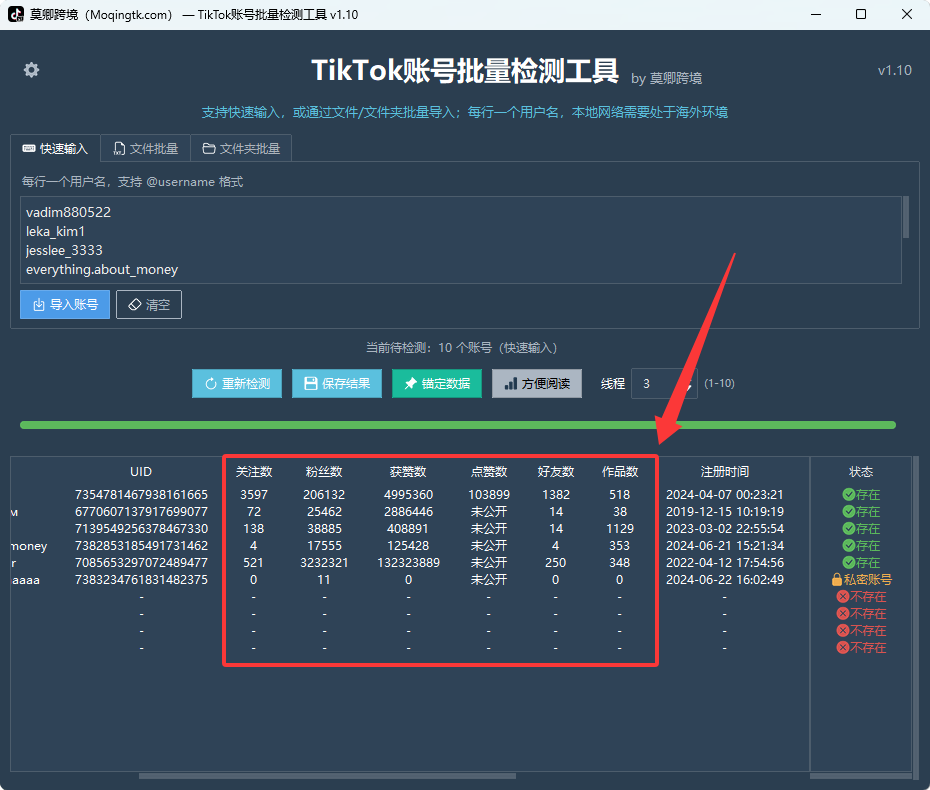Screen dimensions: 930x790
Task: Click registration time 2024-04-07 00:23:21
Action: click(x=725, y=495)
